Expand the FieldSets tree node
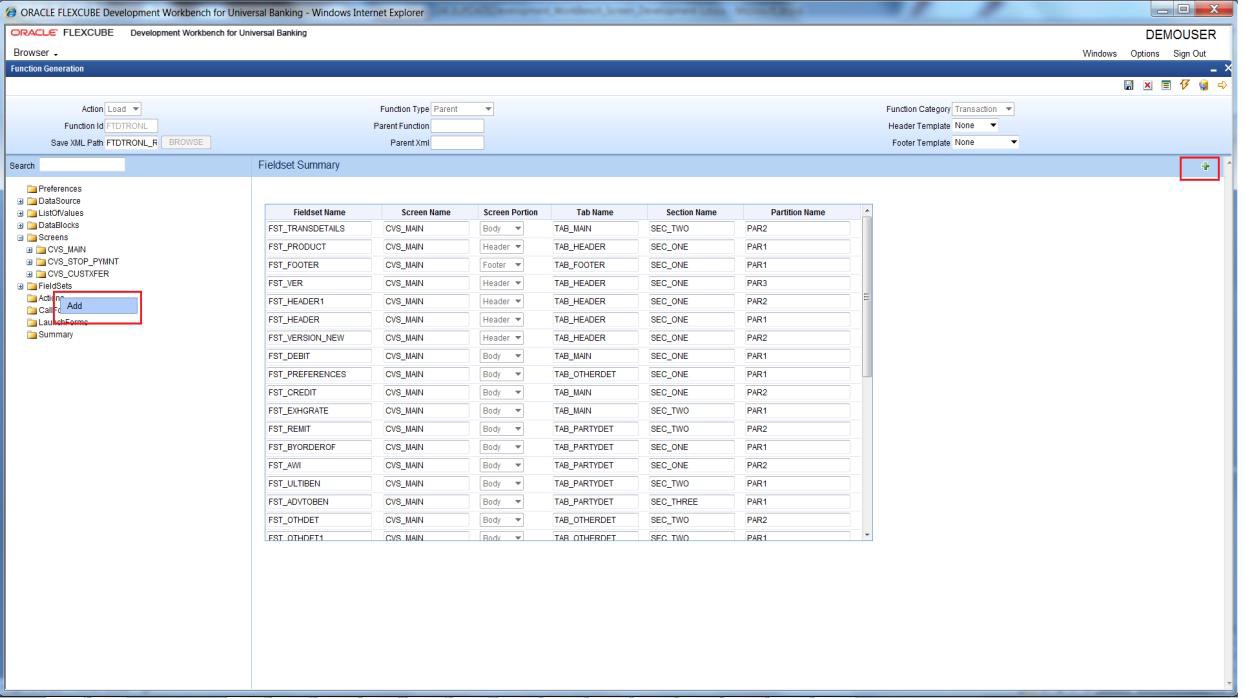The width and height of the screenshot is (1243, 699). coord(21,285)
